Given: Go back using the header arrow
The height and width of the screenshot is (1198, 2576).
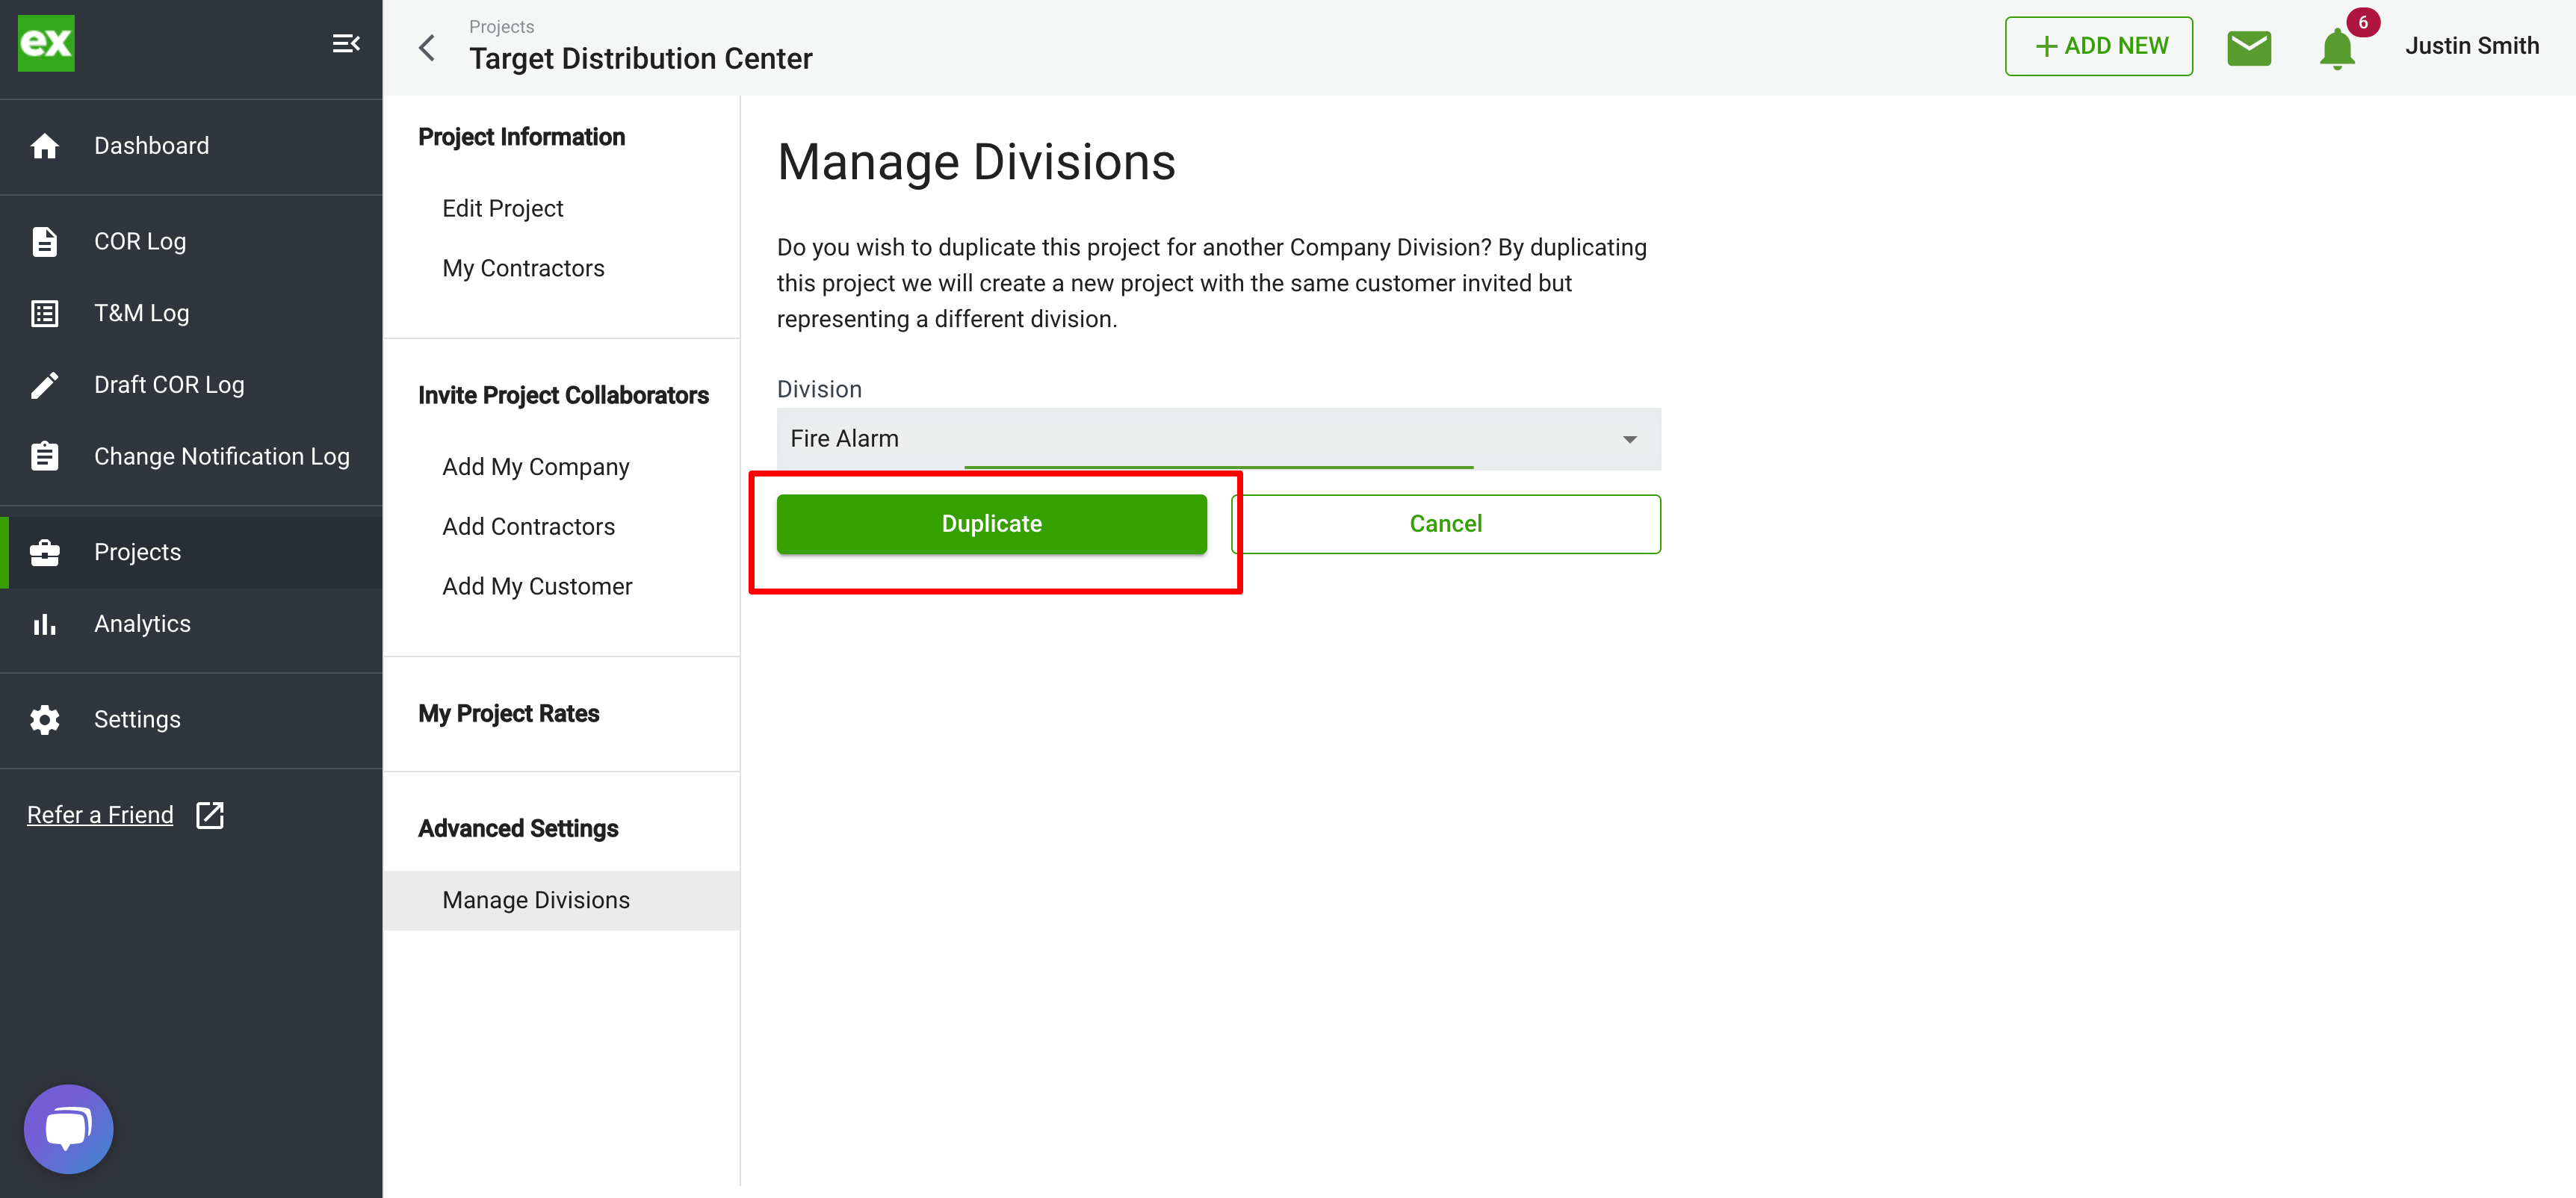Looking at the screenshot, I should coord(427,47).
